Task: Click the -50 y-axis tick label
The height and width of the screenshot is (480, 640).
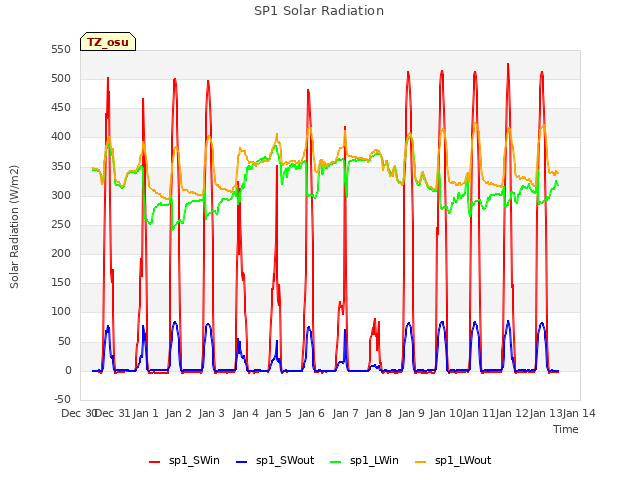Action: click(62, 399)
